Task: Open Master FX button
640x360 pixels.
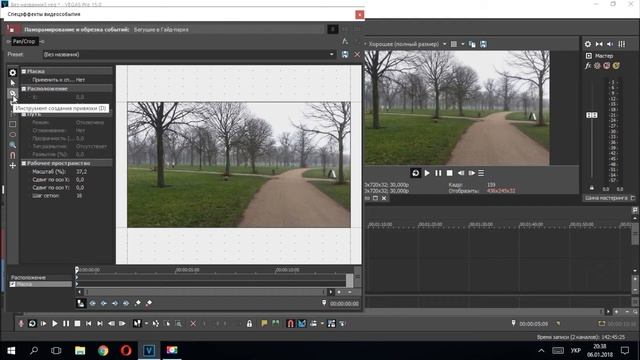Action: tap(588, 66)
